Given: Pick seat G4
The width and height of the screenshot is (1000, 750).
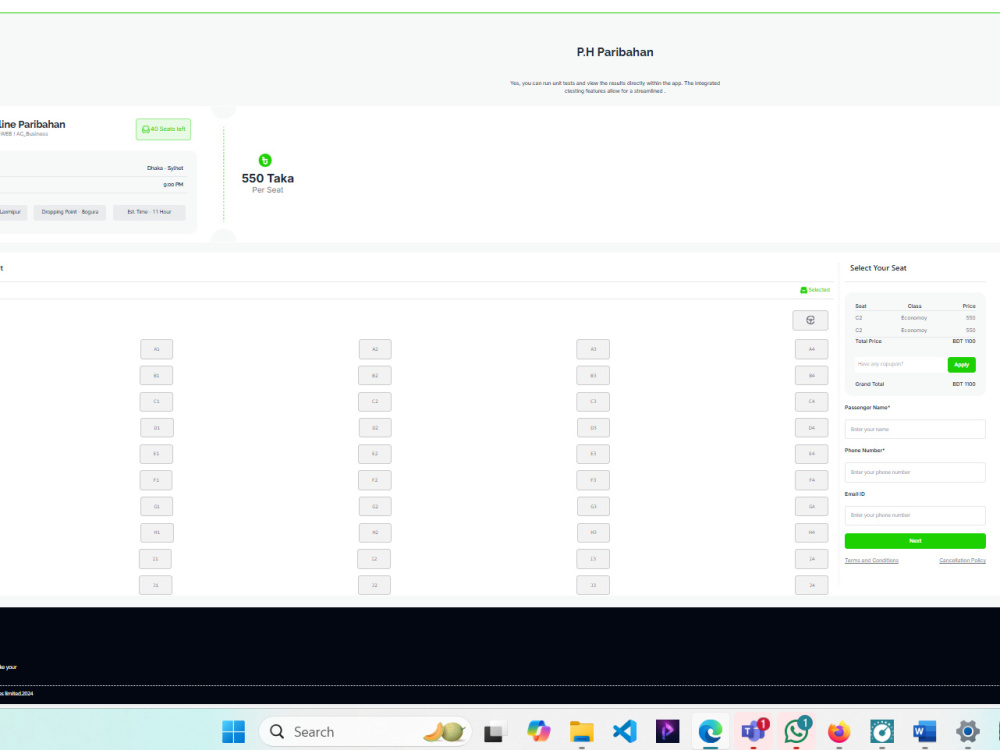Looking at the screenshot, I should [811, 506].
